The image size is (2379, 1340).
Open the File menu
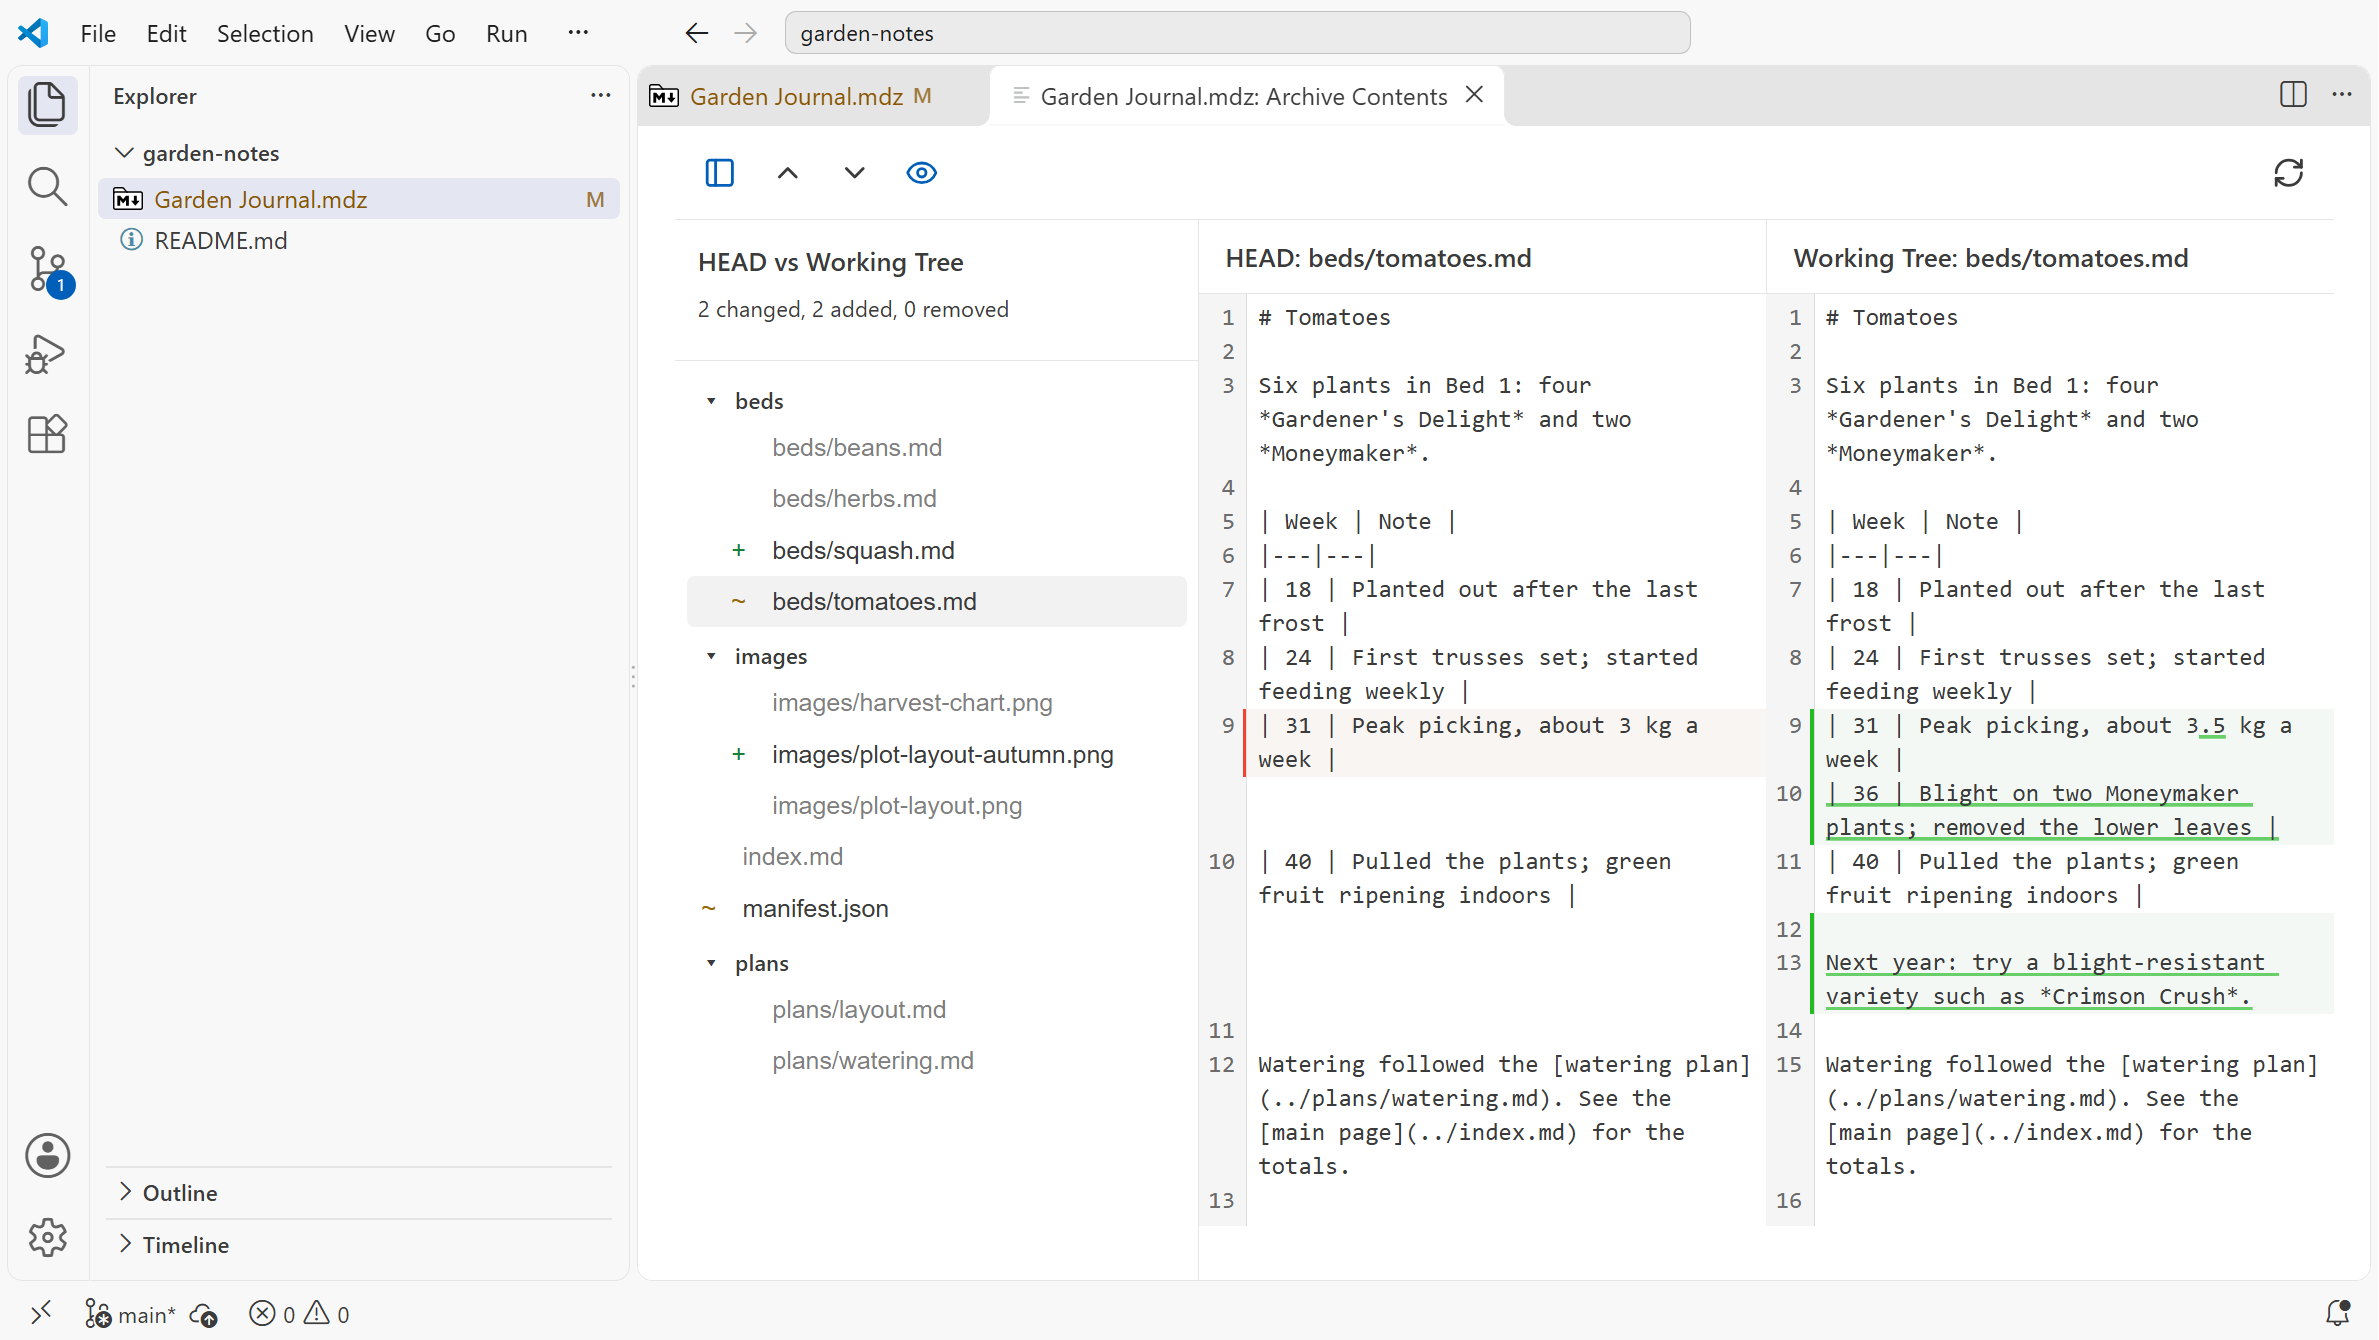98,33
